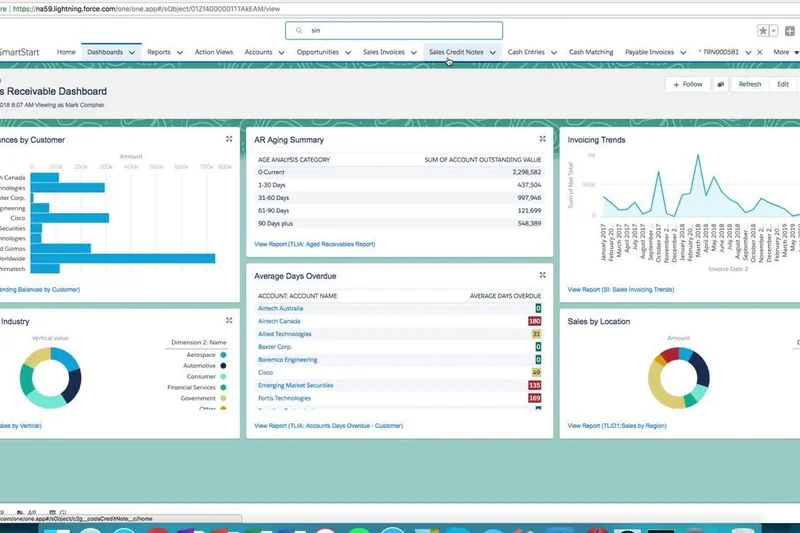Close the TRN000581 tab
Screen dimensions: 800x533
point(760,52)
